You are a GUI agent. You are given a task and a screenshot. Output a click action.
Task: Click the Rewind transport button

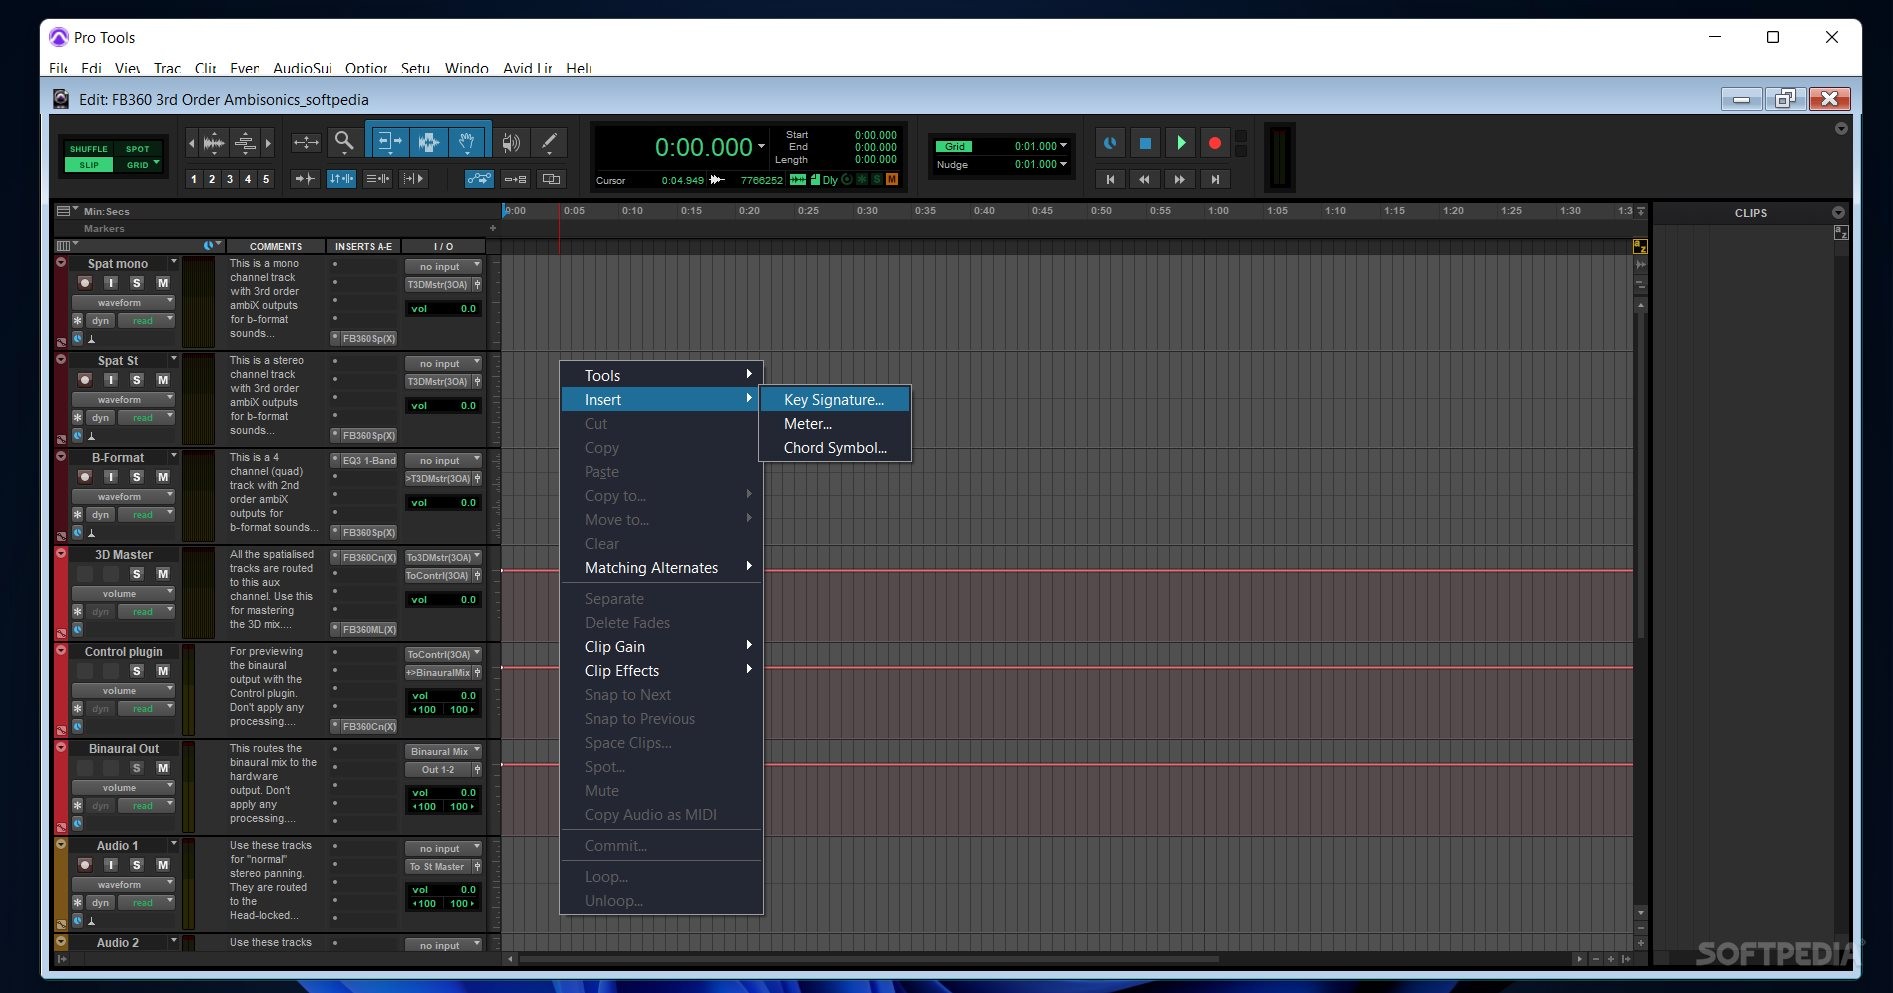(x=1145, y=179)
